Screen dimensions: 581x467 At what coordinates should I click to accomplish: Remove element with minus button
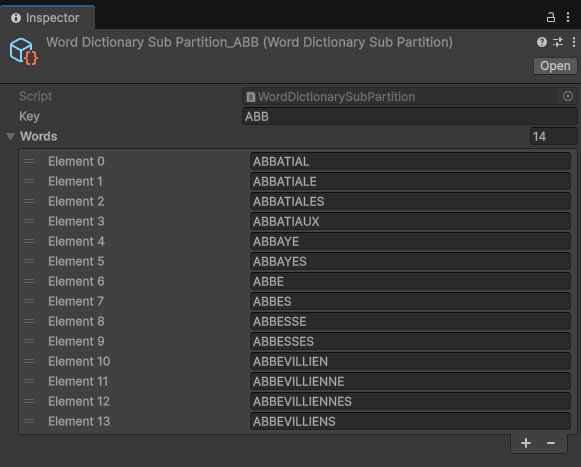click(551, 443)
